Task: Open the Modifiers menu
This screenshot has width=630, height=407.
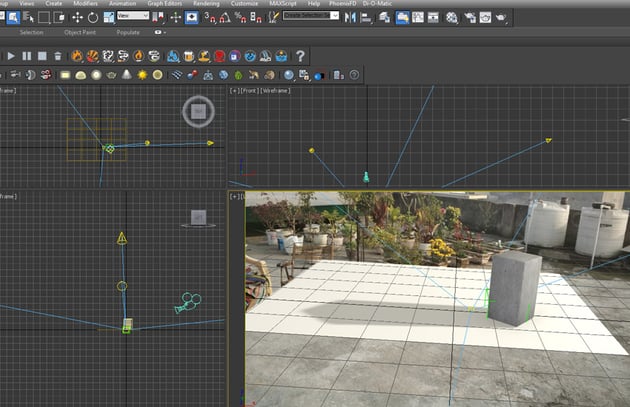Action: click(x=85, y=3)
